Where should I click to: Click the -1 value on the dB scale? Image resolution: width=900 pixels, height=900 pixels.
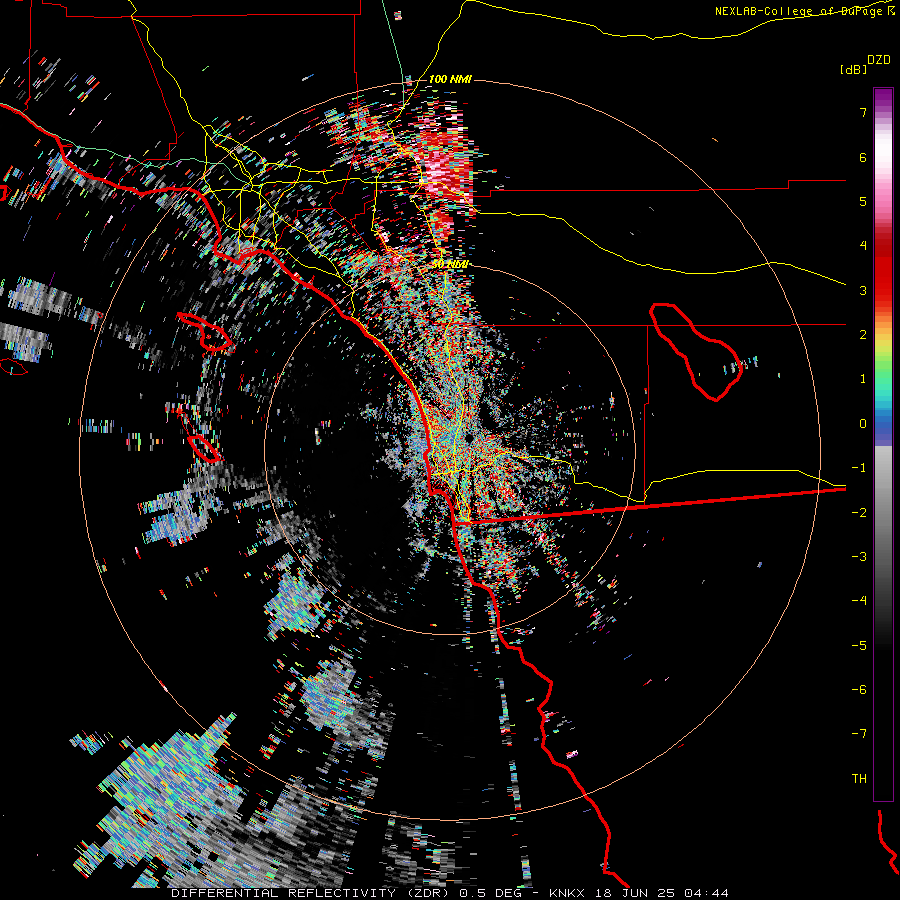[x=859, y=468]
